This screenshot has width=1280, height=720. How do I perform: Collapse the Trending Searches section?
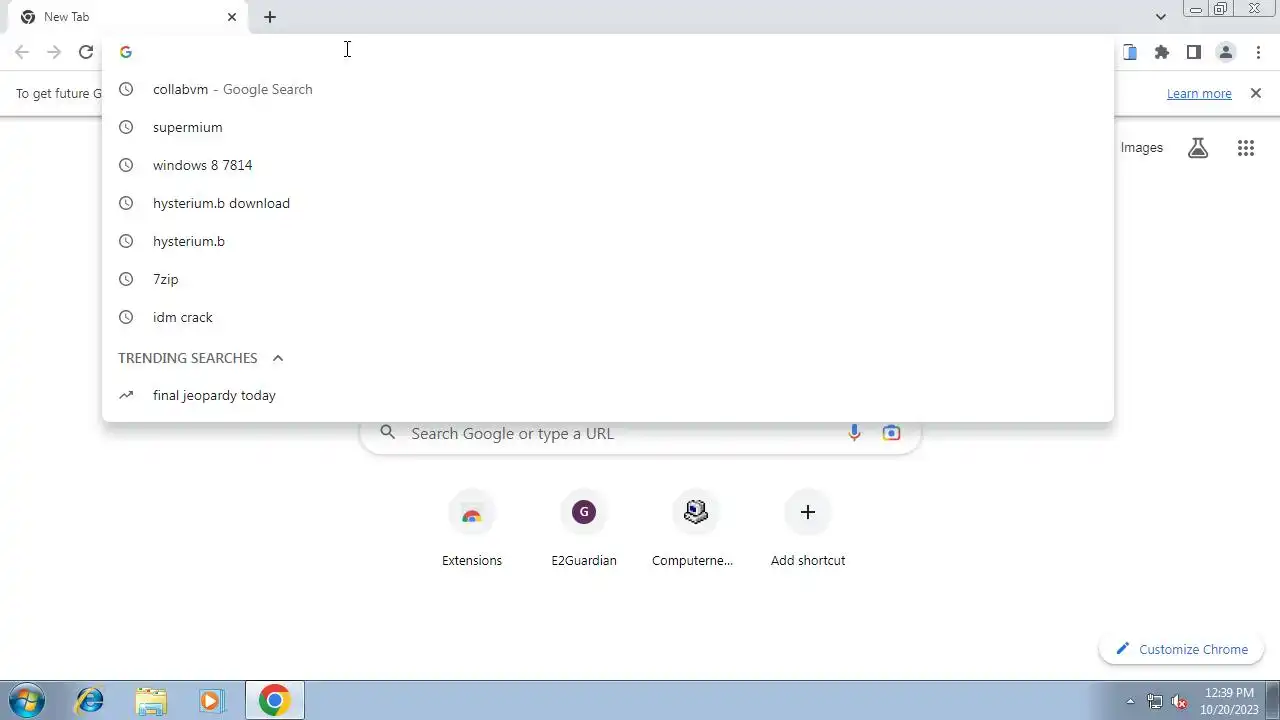tap(278, 358)
